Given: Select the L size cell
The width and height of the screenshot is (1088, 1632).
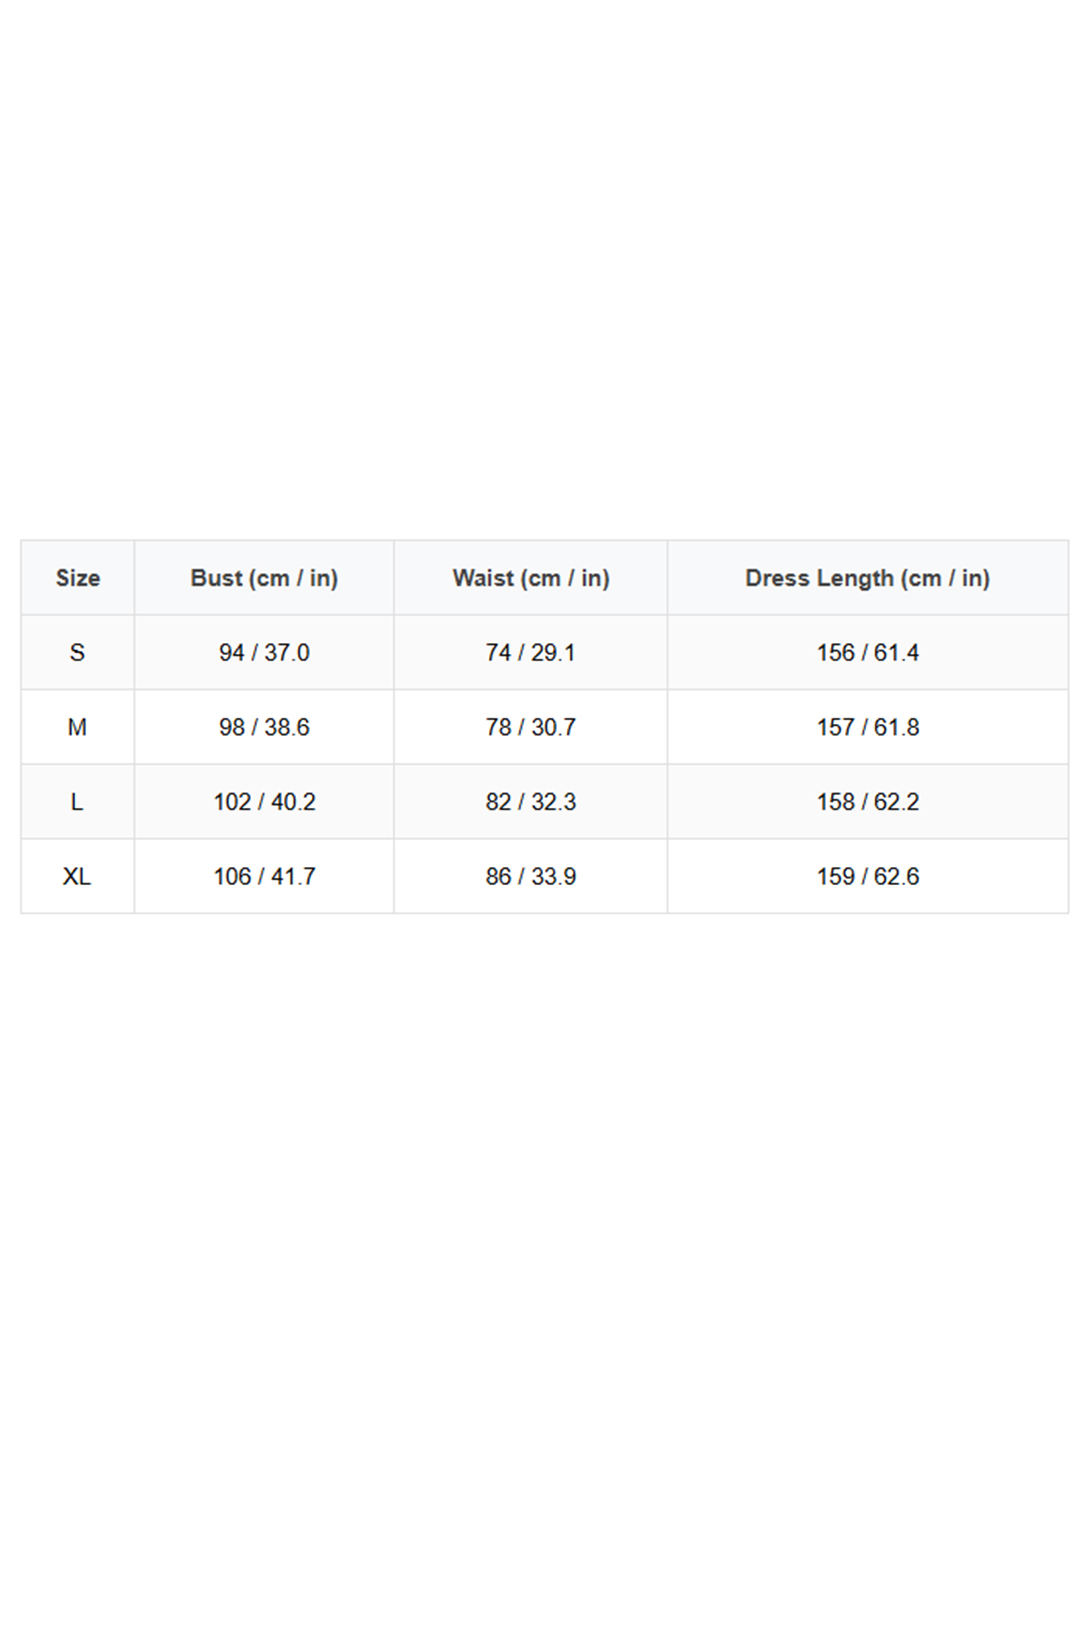Looking at the screenshot, I should (77, 802).
